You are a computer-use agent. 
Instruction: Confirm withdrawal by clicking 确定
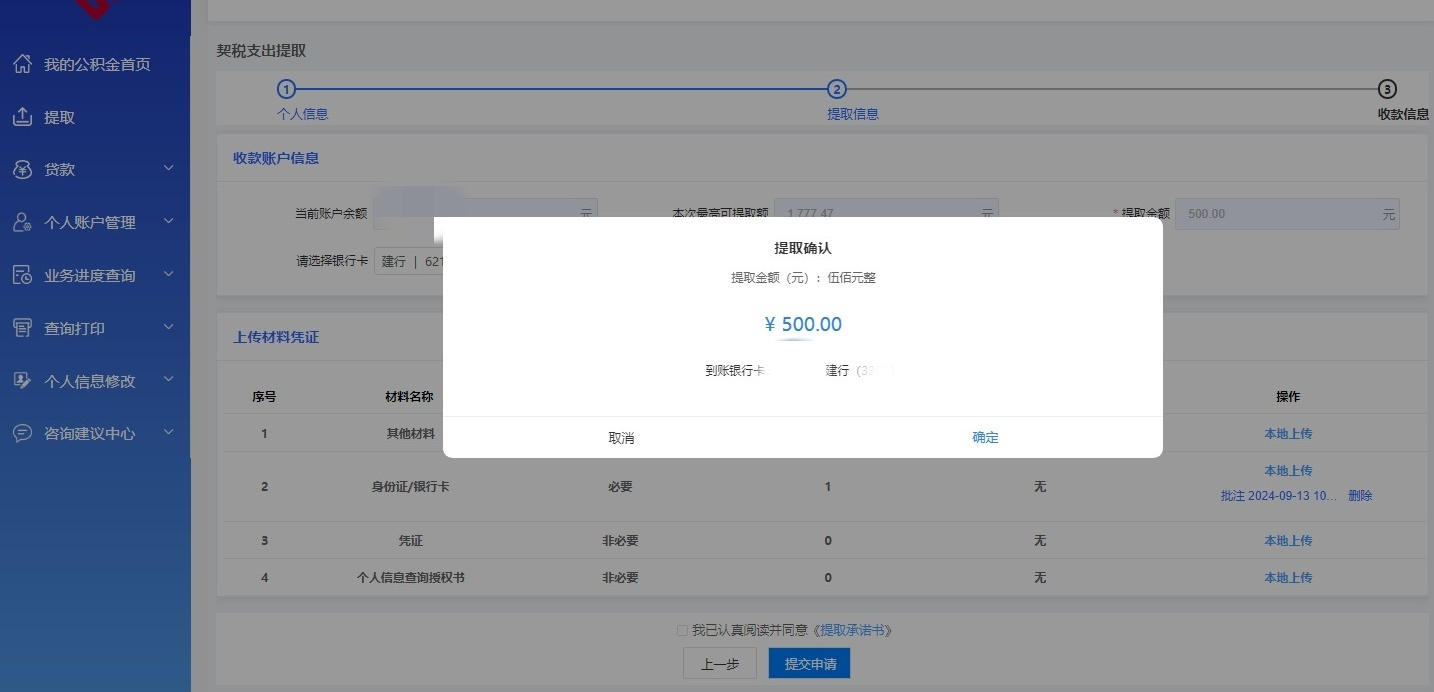point(985,437)
